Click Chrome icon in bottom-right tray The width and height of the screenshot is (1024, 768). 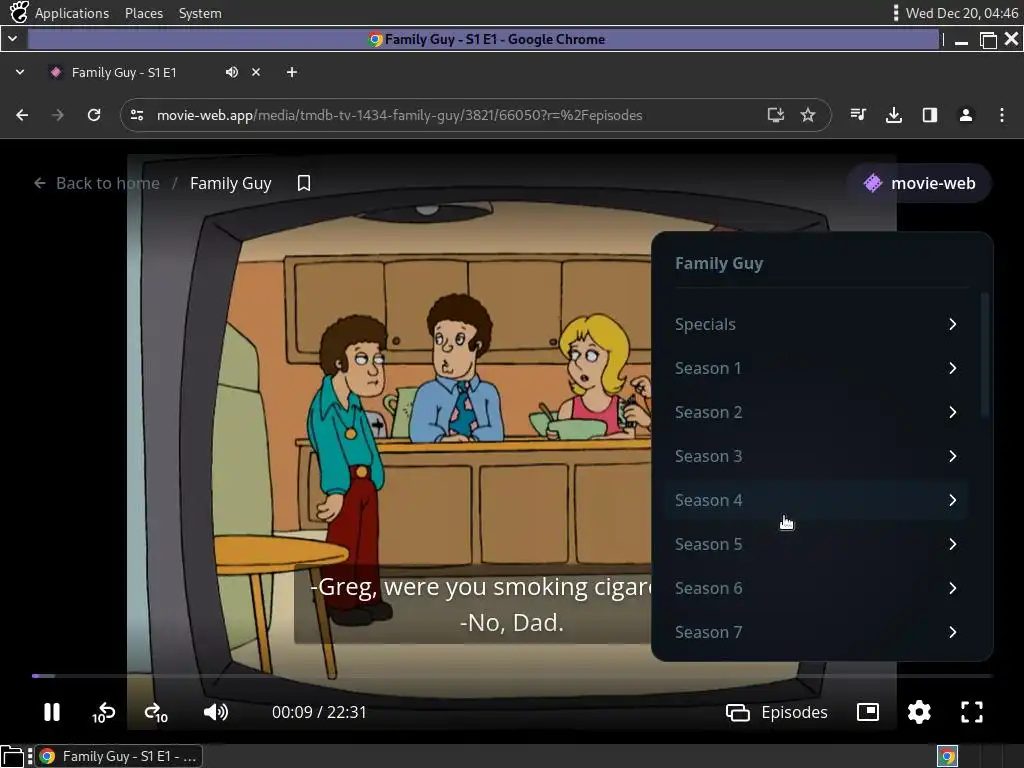click(x=947, y=756)
